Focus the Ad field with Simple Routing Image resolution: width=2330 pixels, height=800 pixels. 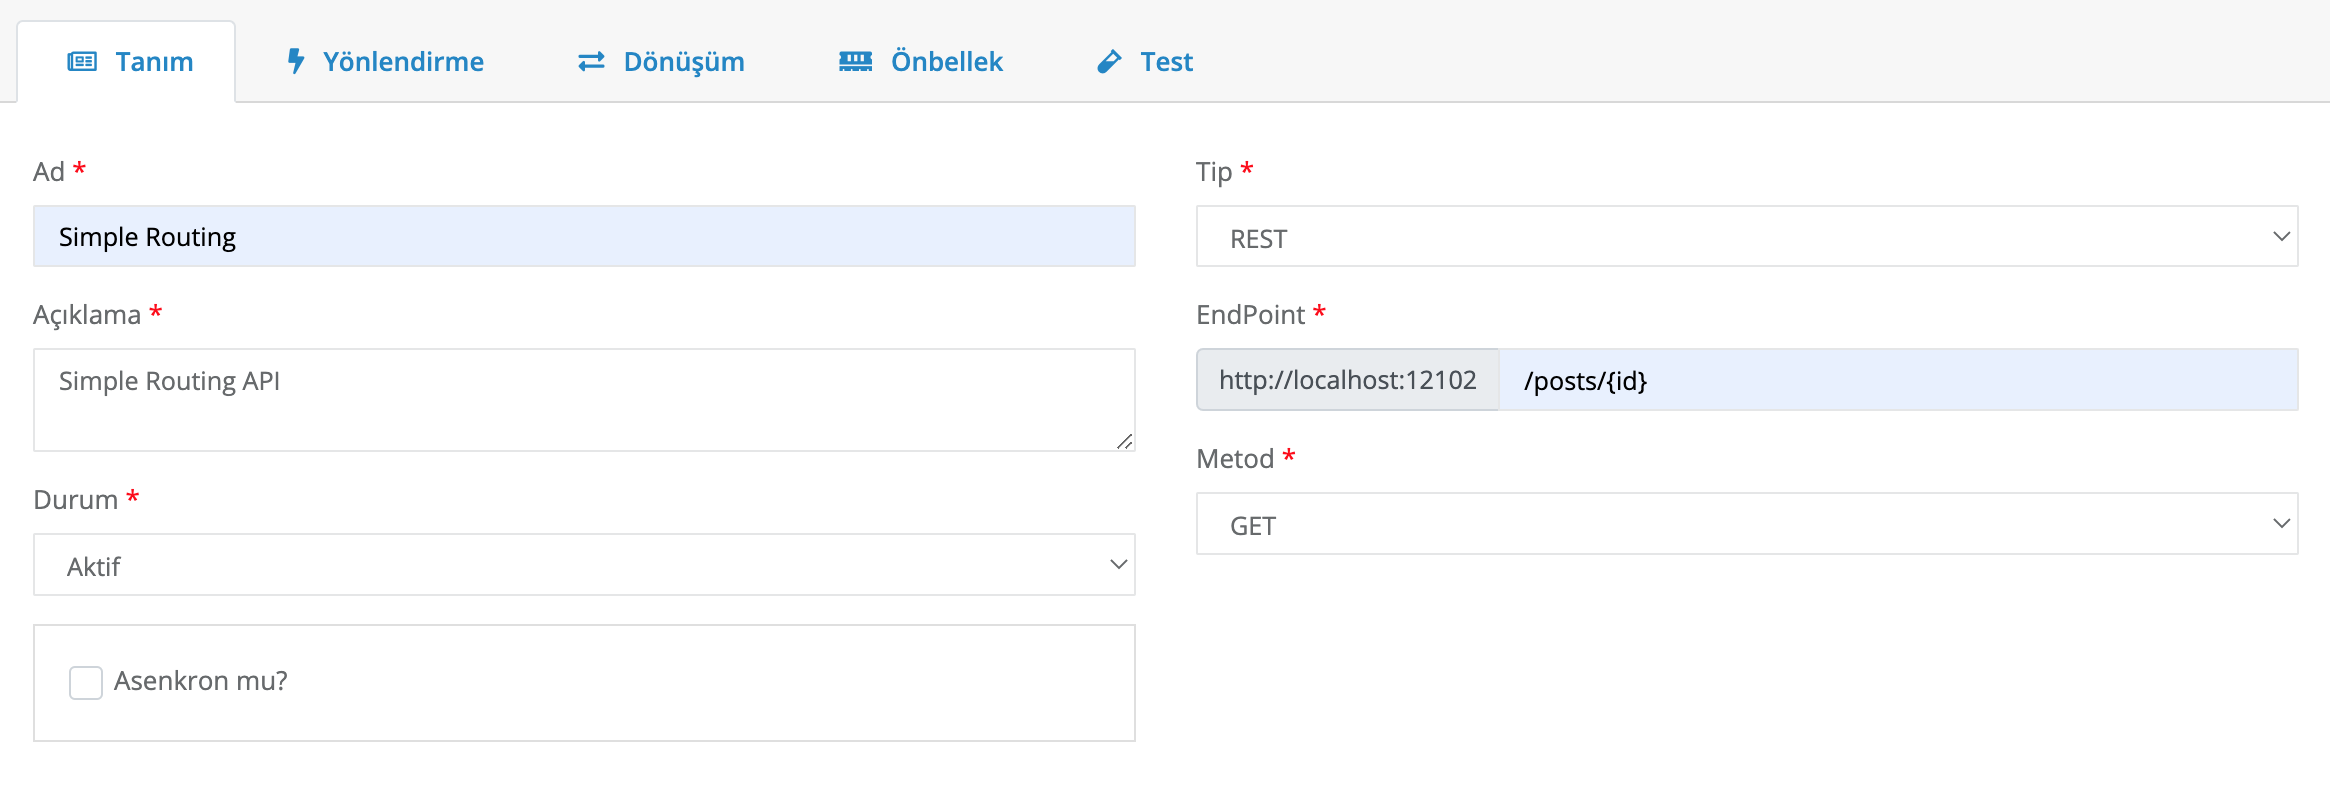coord(584,237)
